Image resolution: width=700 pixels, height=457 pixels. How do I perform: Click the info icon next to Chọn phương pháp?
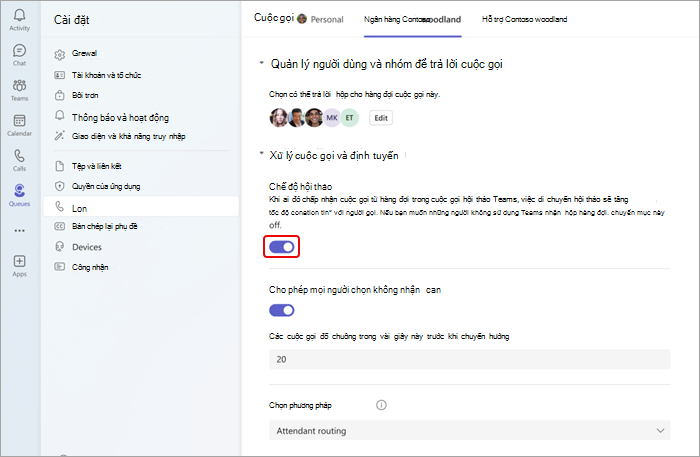381,405
